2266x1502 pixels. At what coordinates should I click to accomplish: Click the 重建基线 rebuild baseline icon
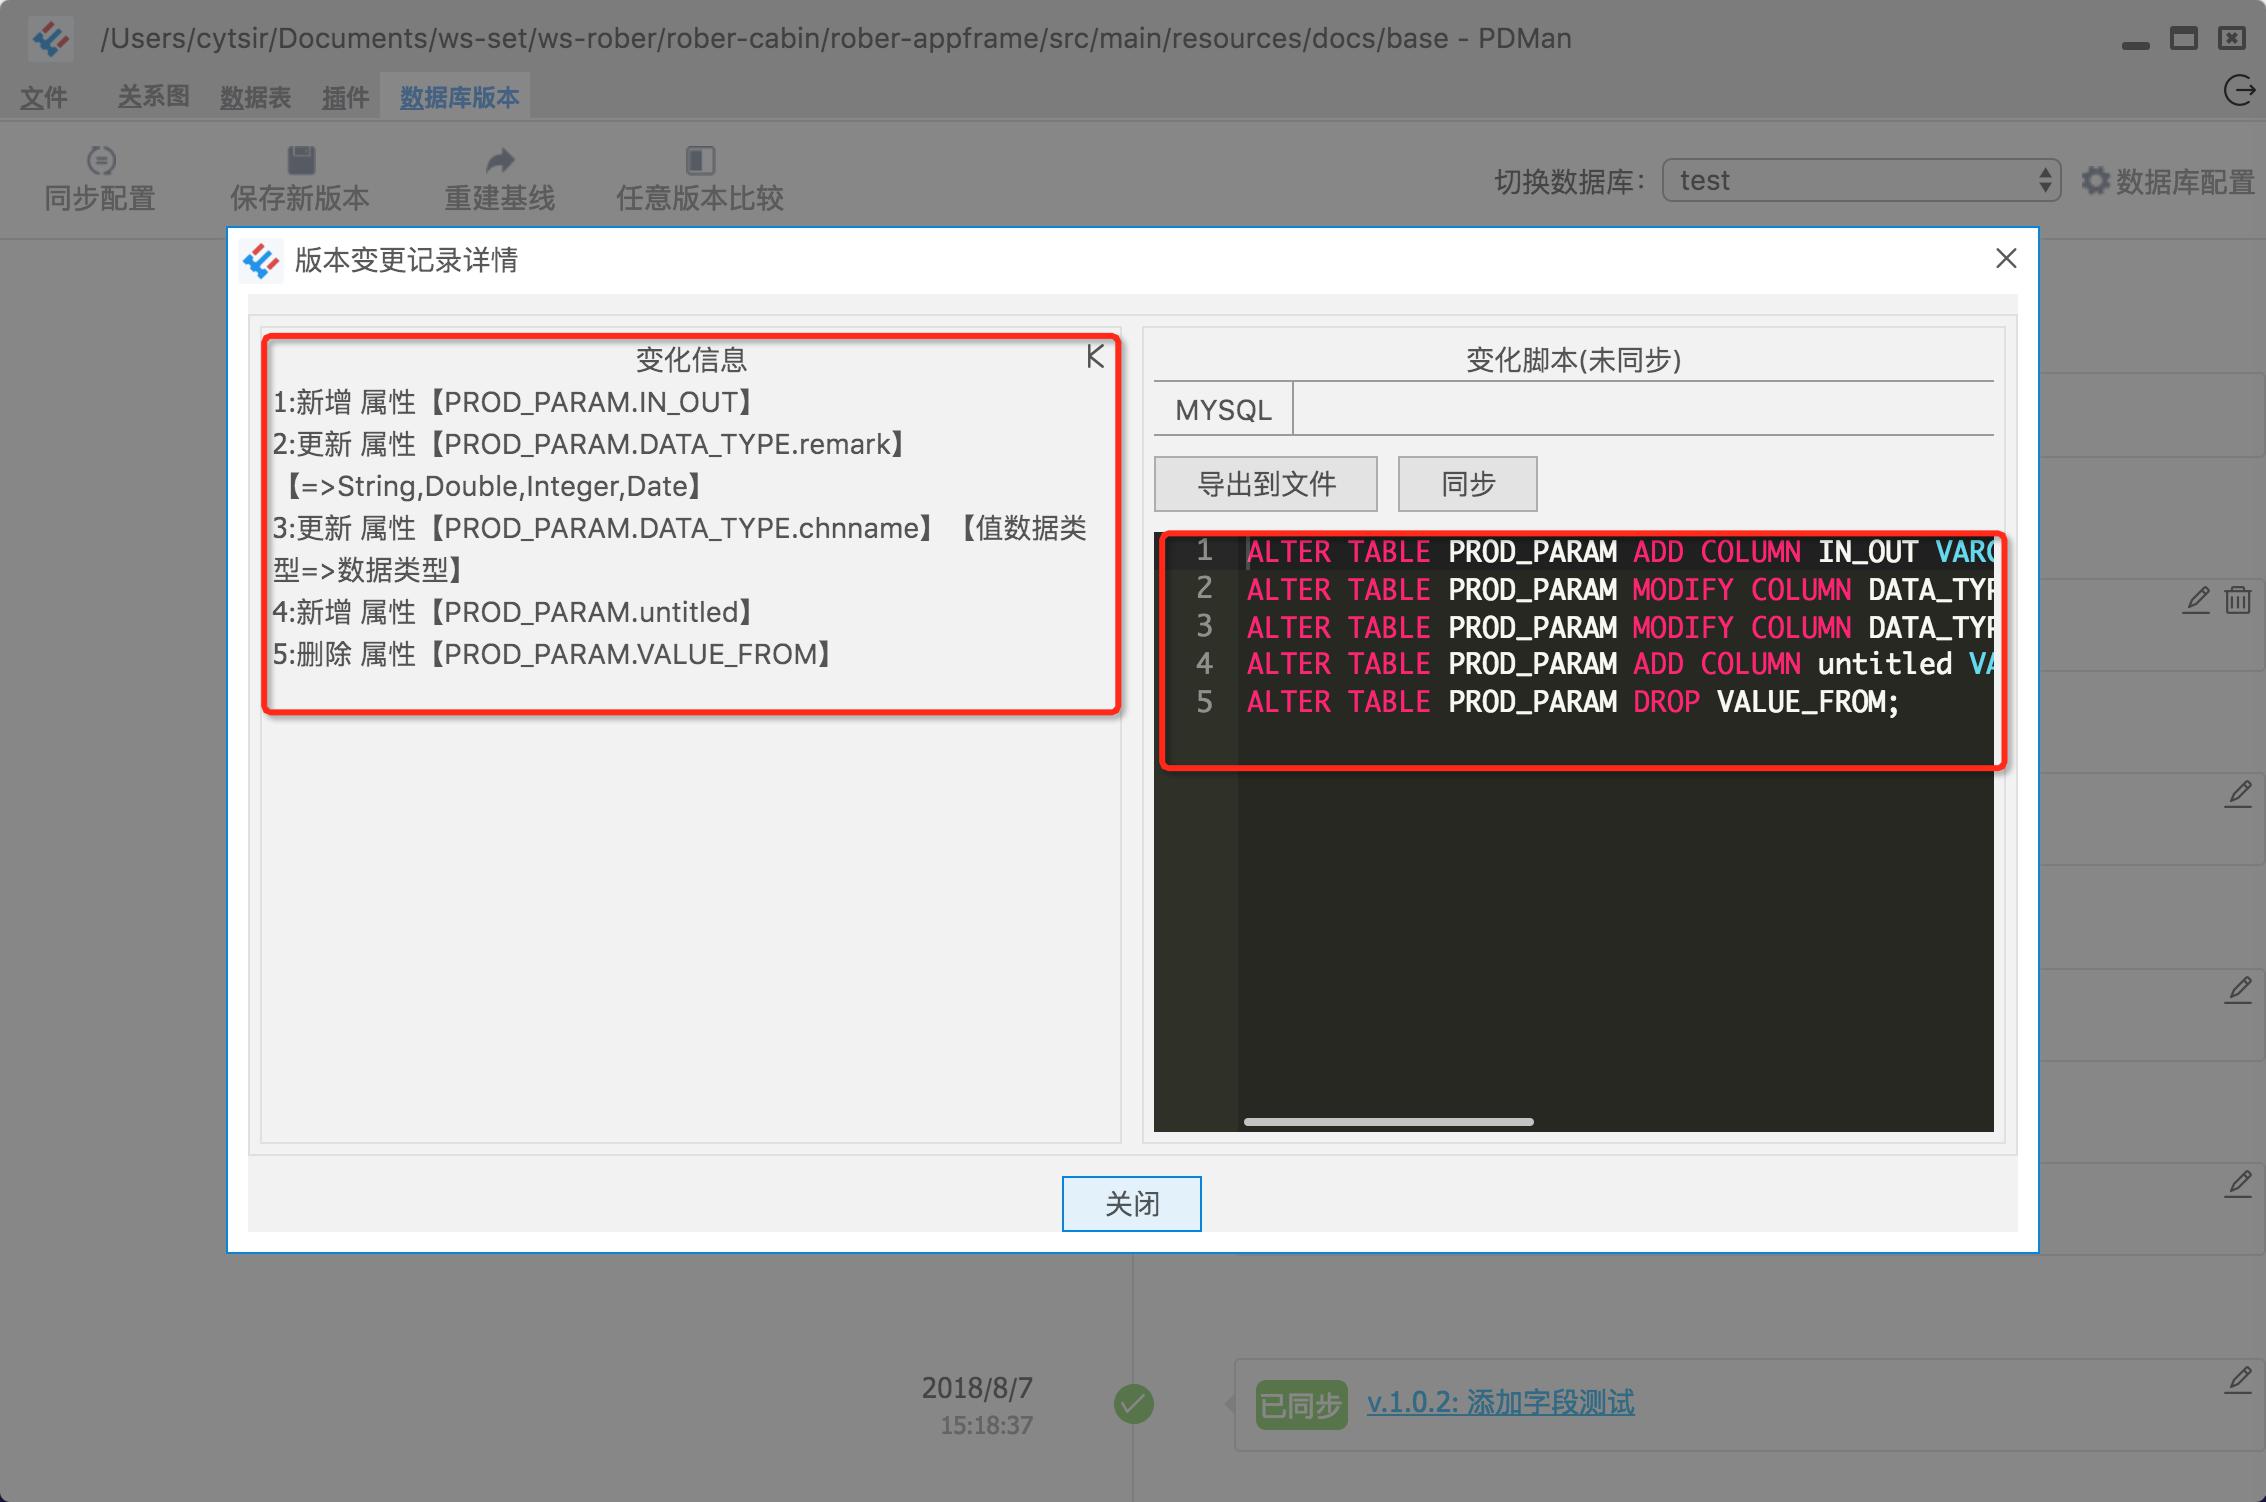point(500,160)
